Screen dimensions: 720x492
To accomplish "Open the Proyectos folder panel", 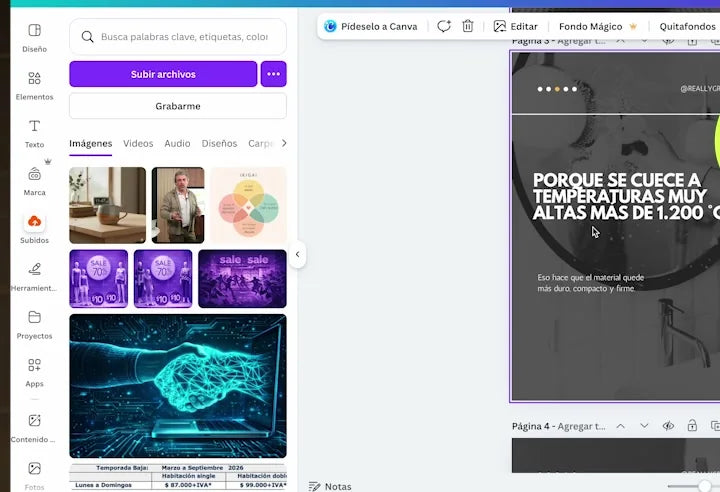I will (x=34, y=324).
